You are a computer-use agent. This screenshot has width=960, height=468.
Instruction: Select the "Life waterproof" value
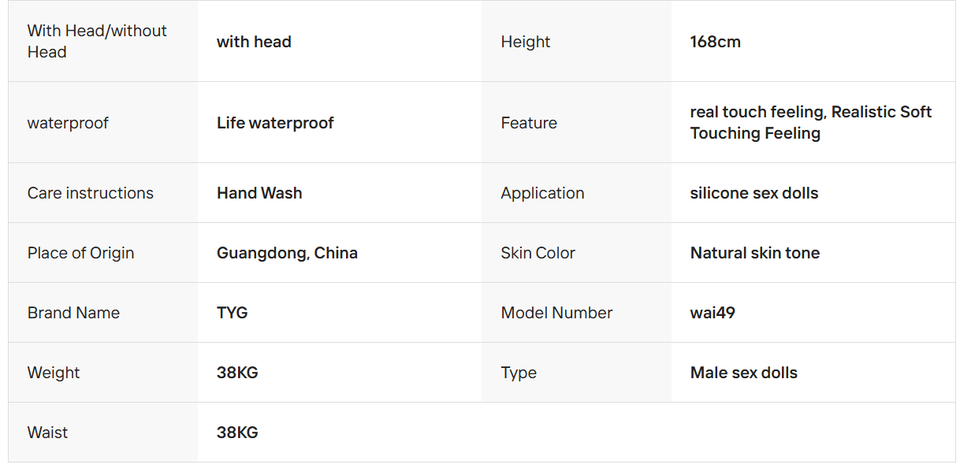coord(275,123)
